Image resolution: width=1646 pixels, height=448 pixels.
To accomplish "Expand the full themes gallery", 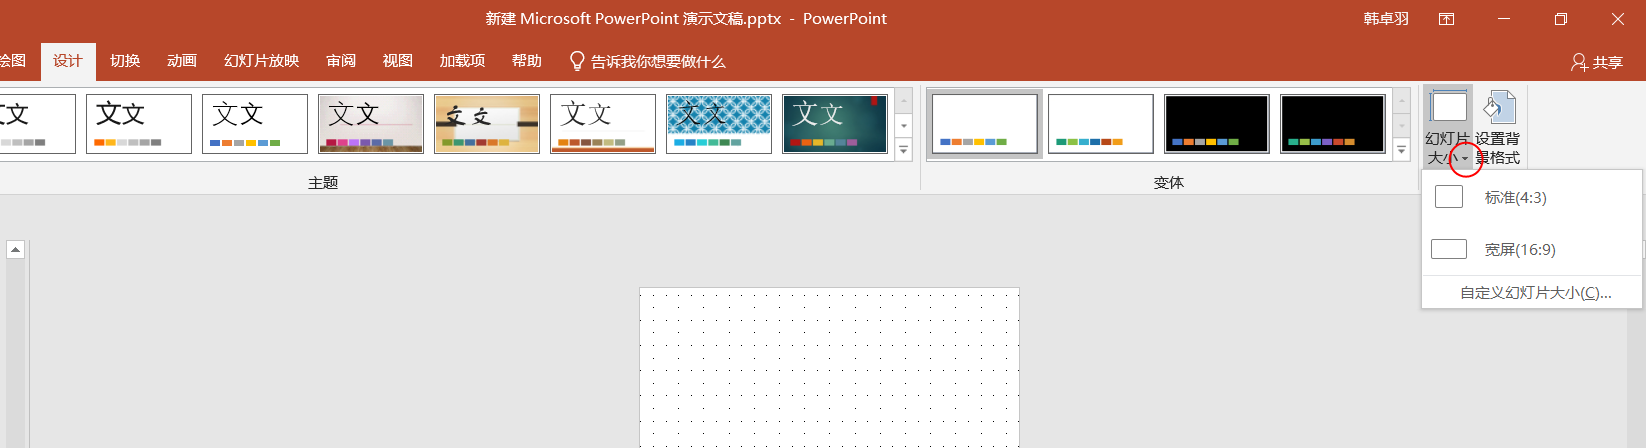I will click(x=904, y=150).
